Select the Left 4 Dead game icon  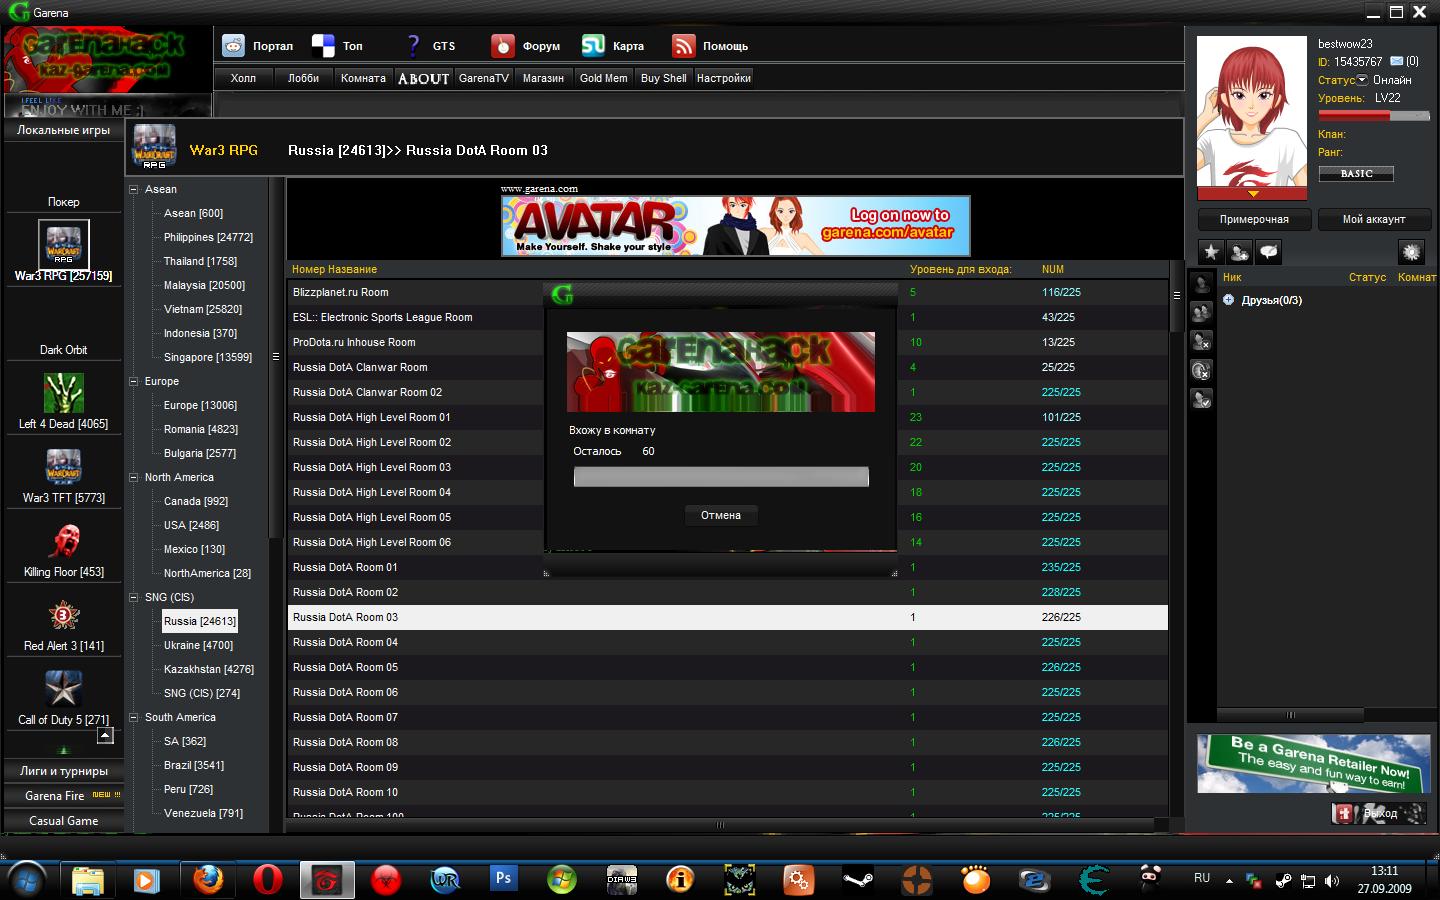[x=64, y=392]
